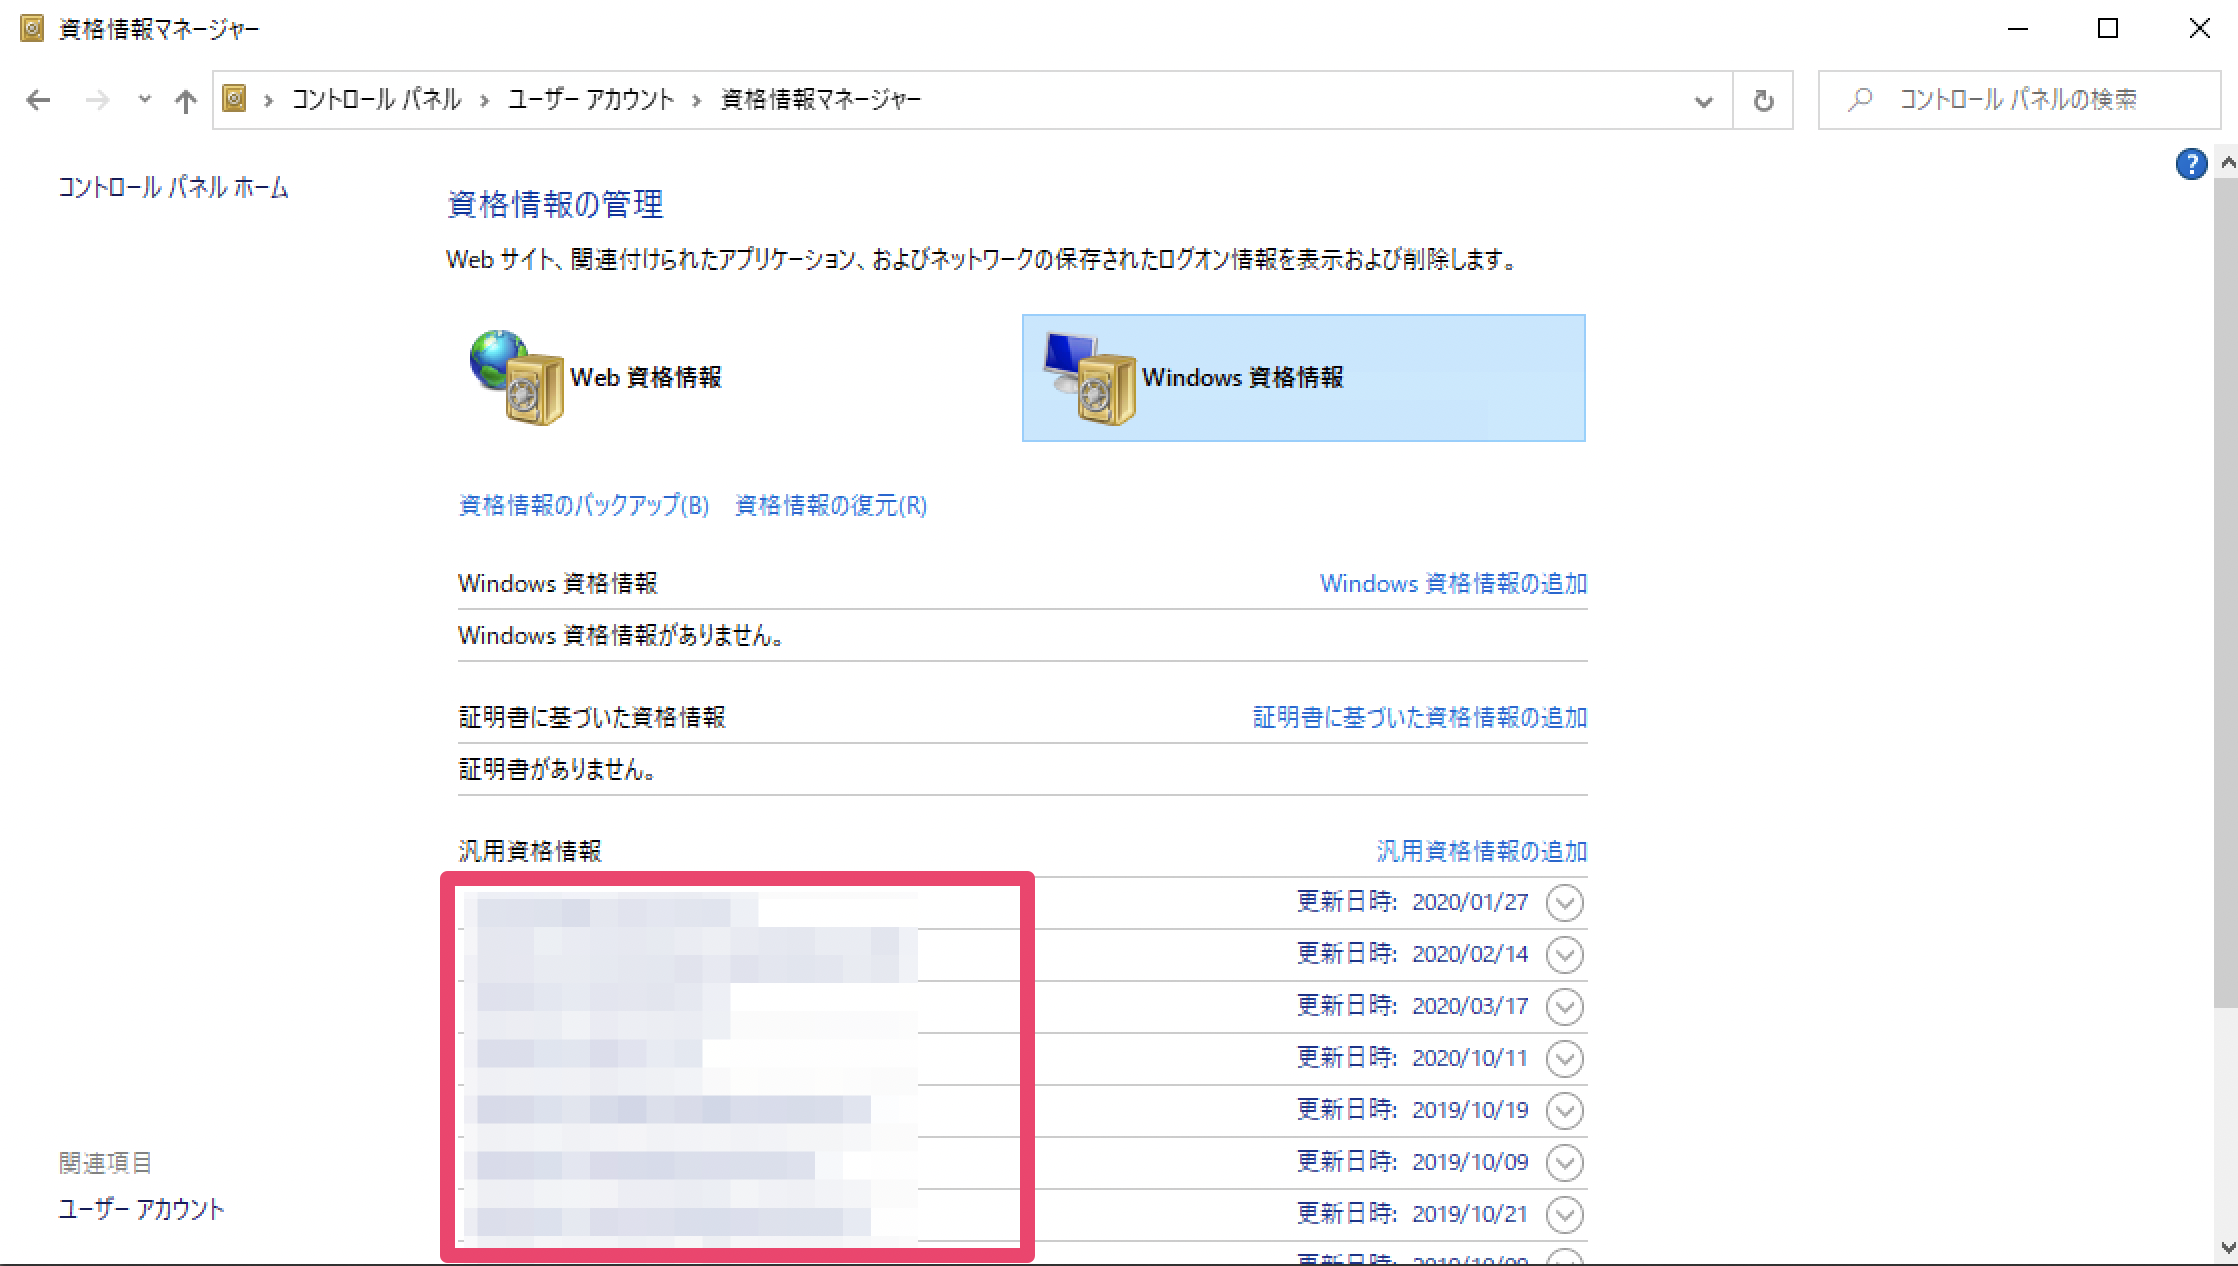The image size is (2238, 1266).
Task: Click the Control Panel icon in address bar
Action: [x=234, y=98]
